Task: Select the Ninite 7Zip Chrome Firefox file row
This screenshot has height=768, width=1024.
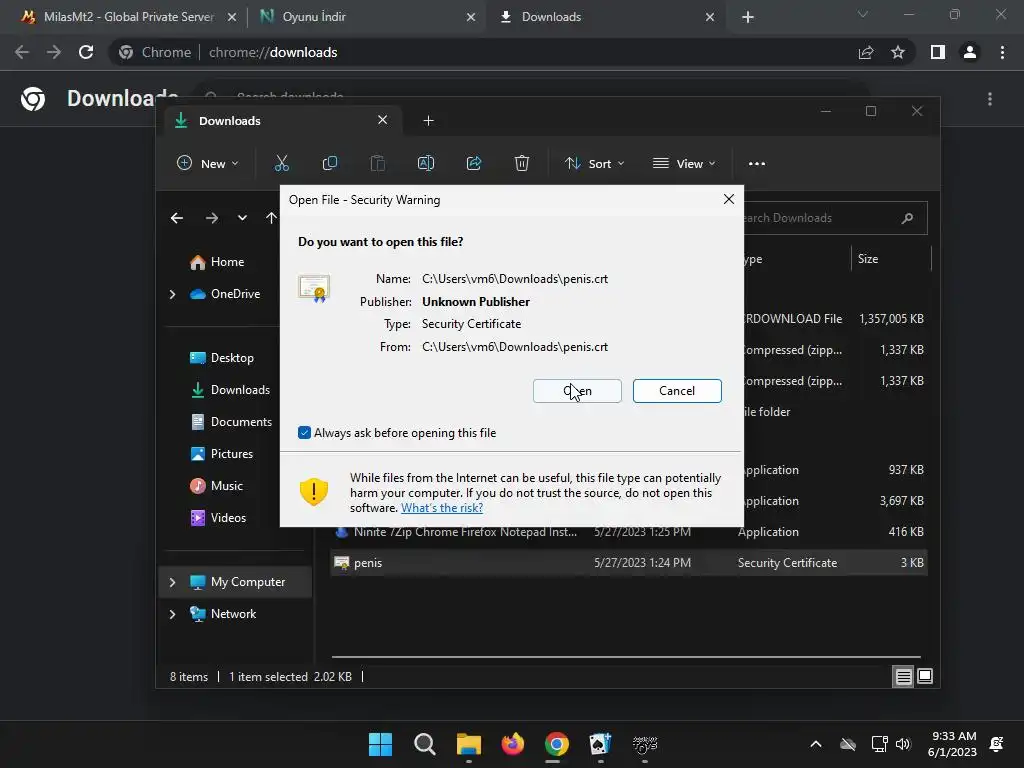Action: point(629,532)
